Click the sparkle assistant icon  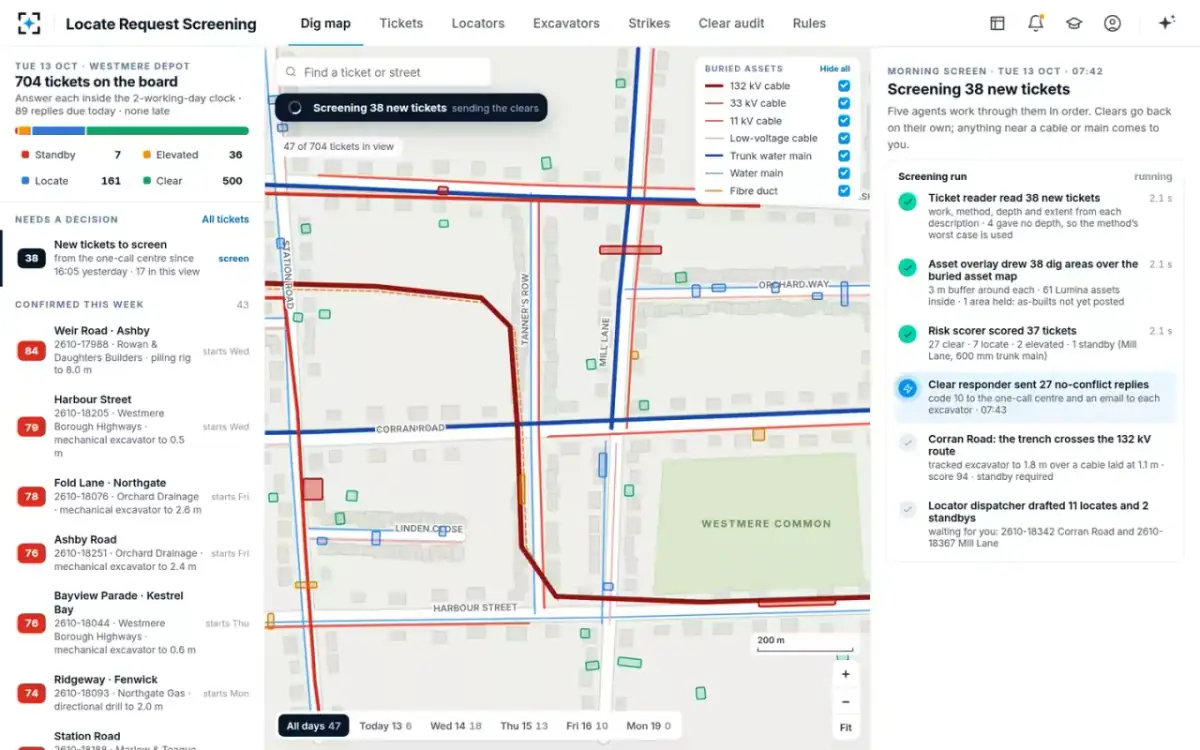coord(1165,23)
